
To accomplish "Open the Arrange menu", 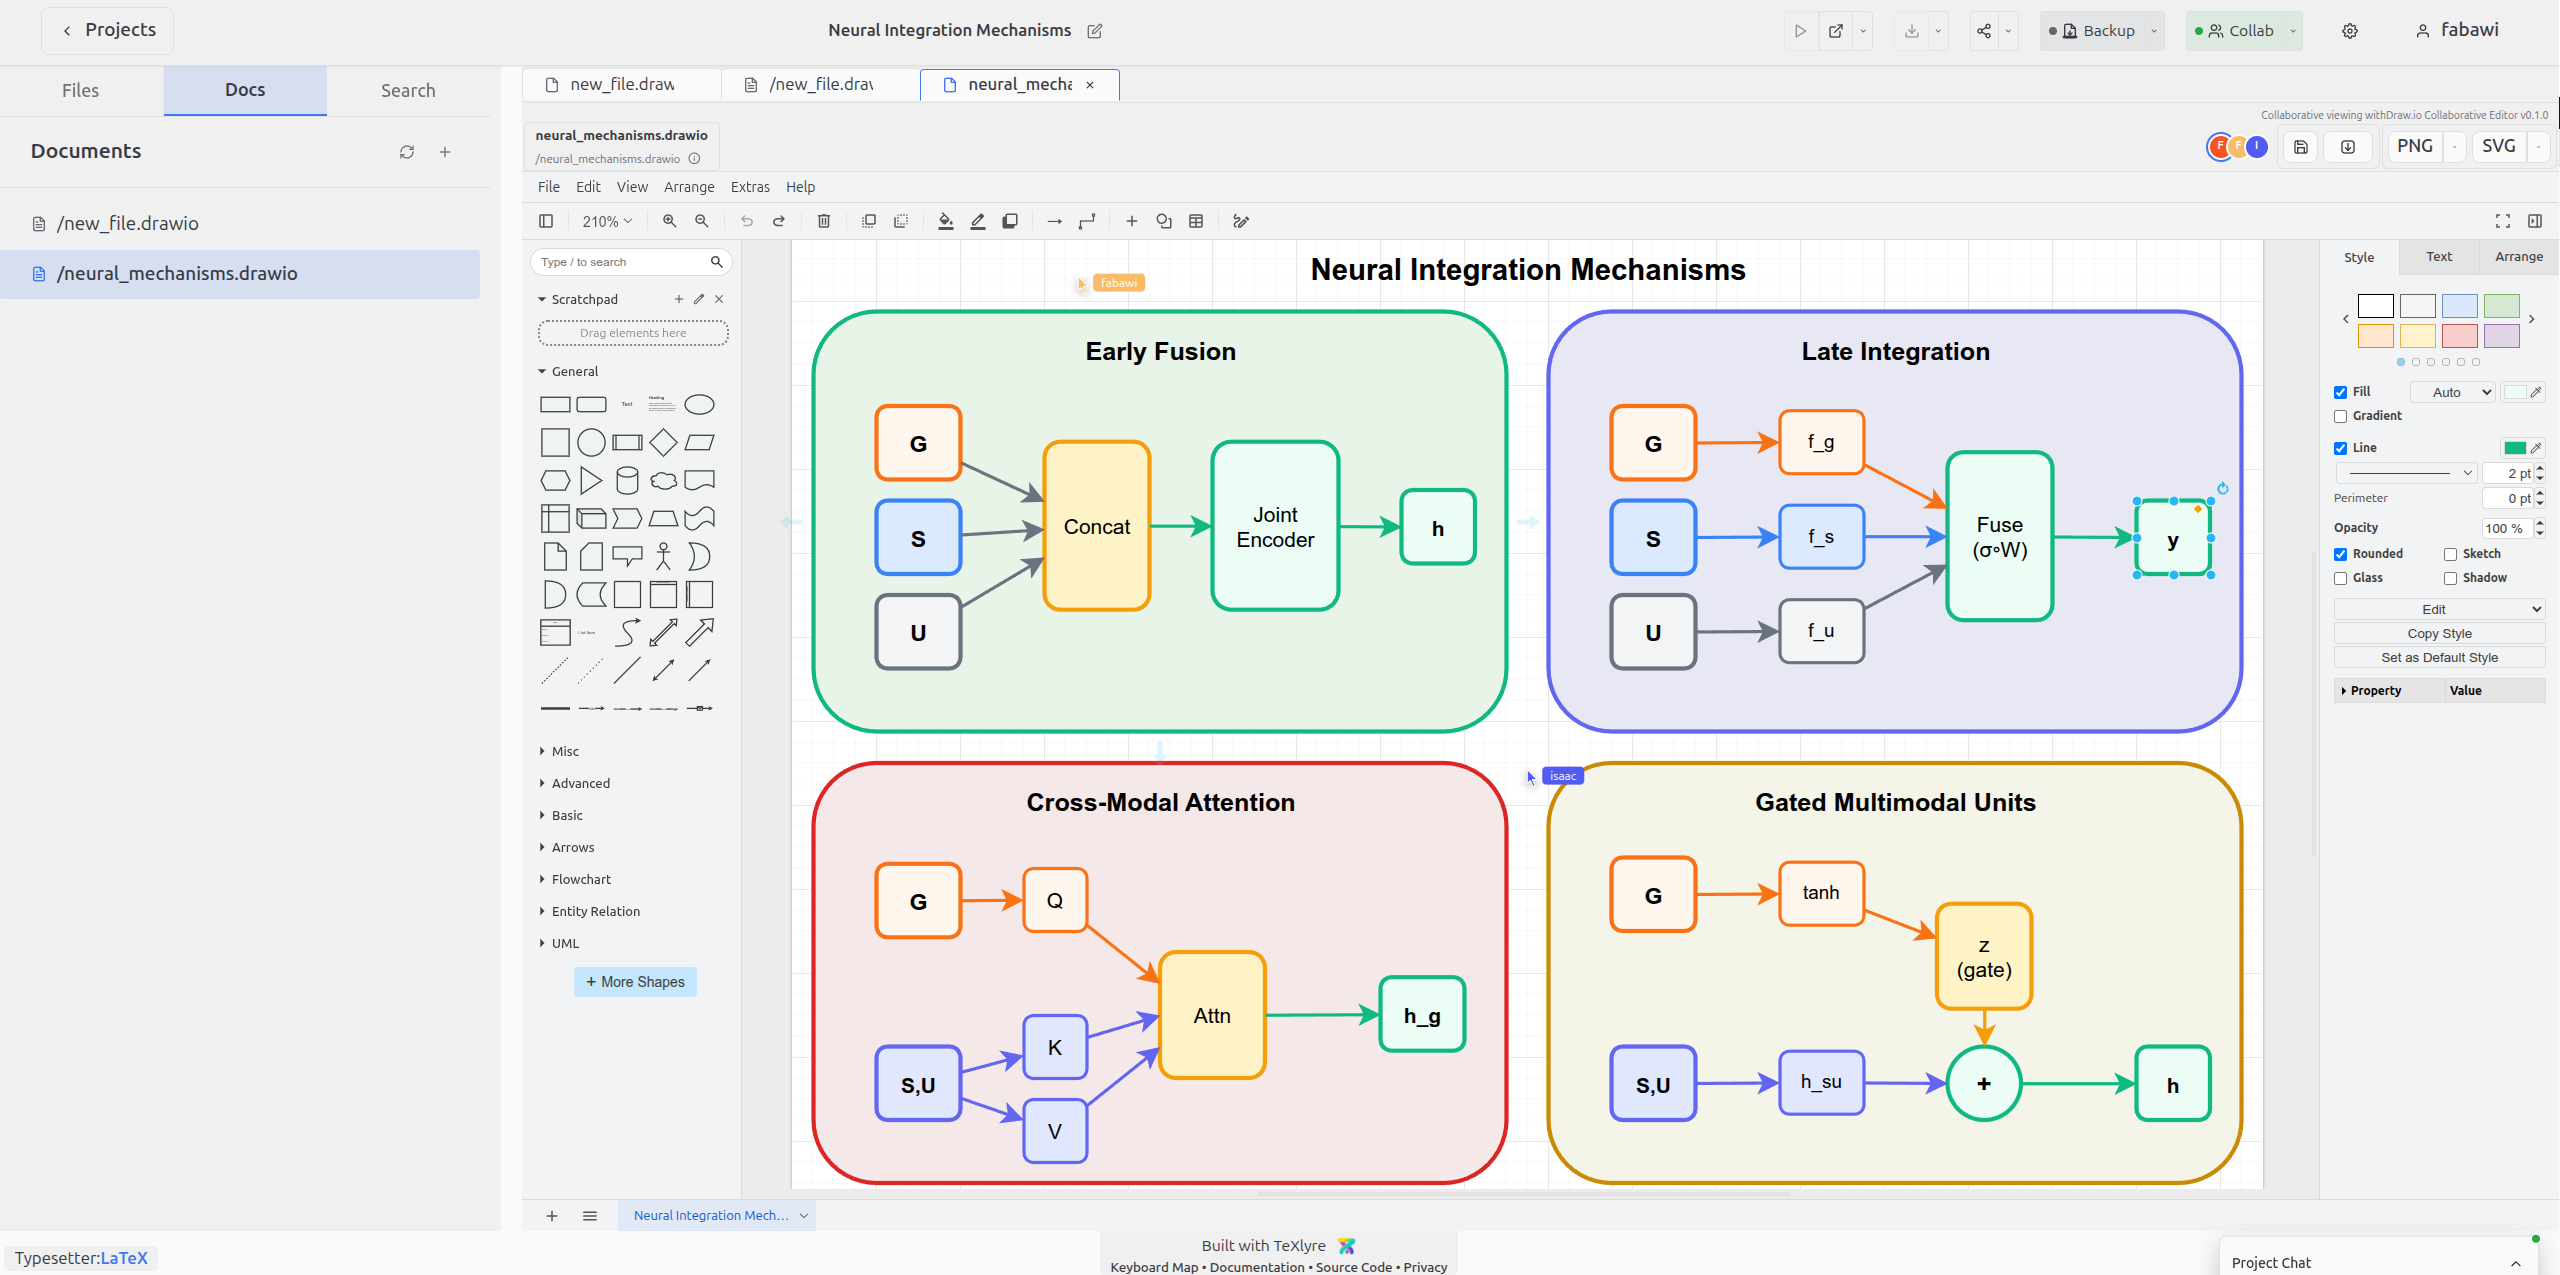I will coord(689,187).
